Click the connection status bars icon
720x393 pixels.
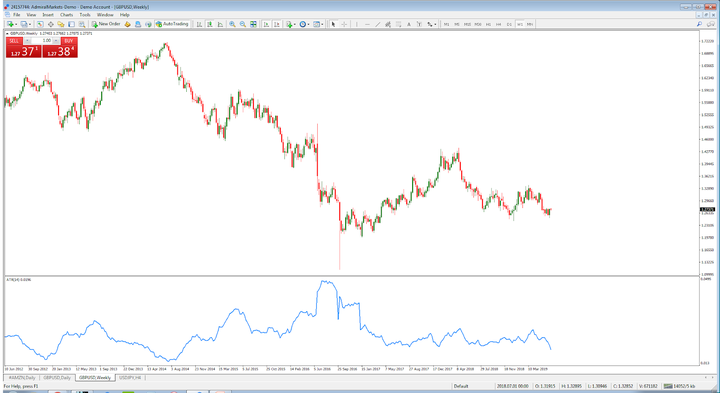coord(668,386)
